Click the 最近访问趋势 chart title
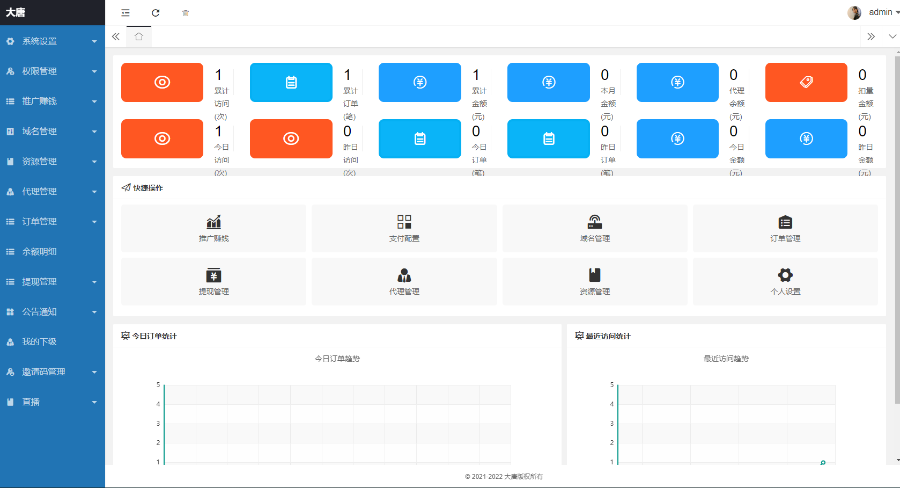Viewport: 900px width, 488px height. tap(726, 358)
